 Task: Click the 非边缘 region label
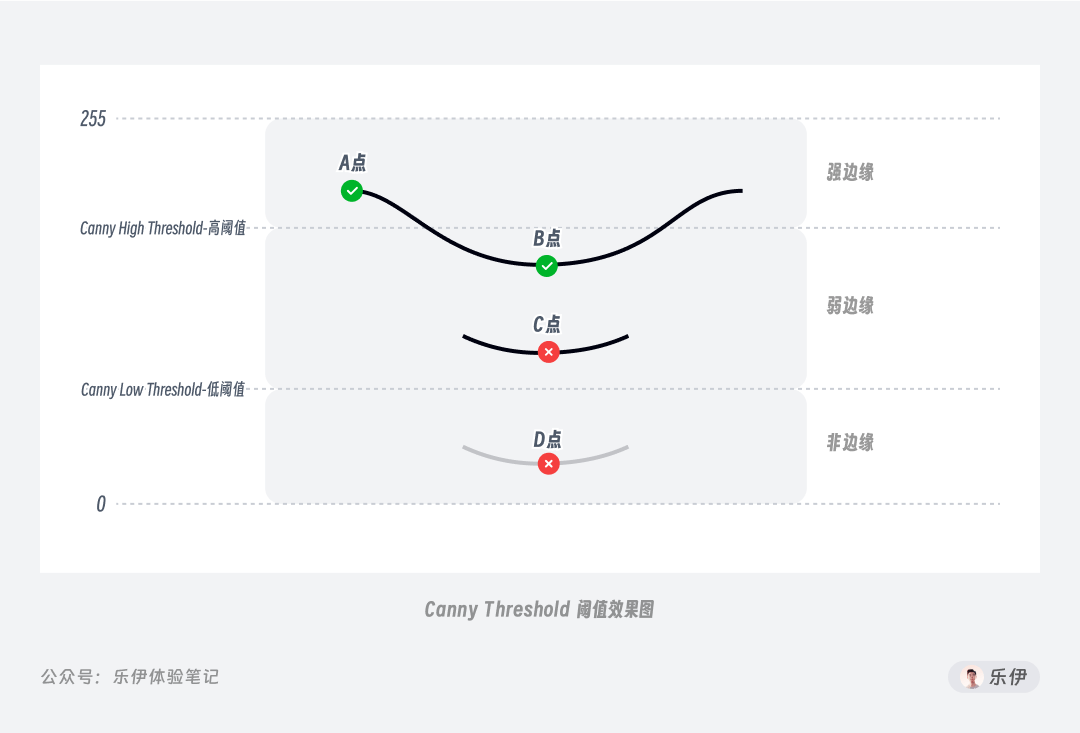850,442
